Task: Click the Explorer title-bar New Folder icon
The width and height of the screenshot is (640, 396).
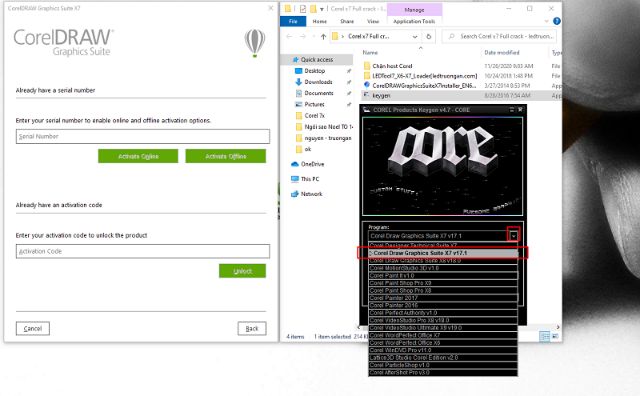Action: tap(313, 9)
